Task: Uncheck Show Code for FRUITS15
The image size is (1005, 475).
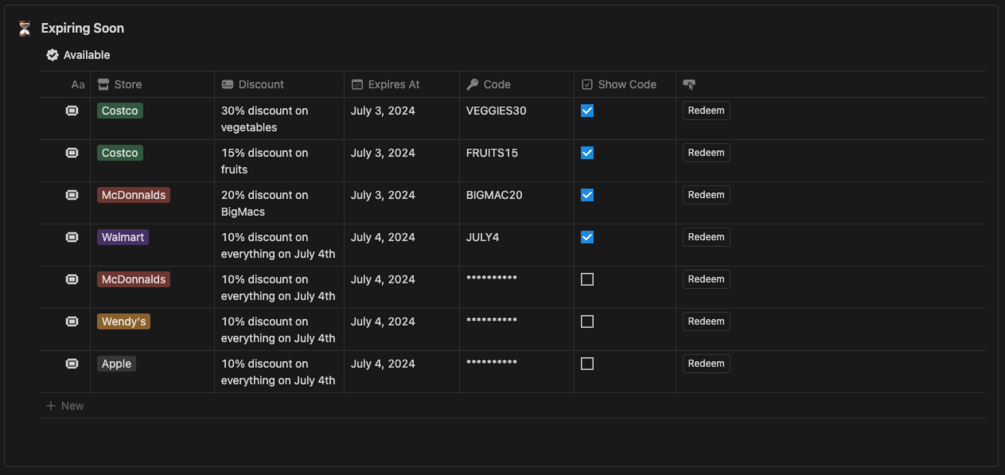Action: click(x=587, y=153)
